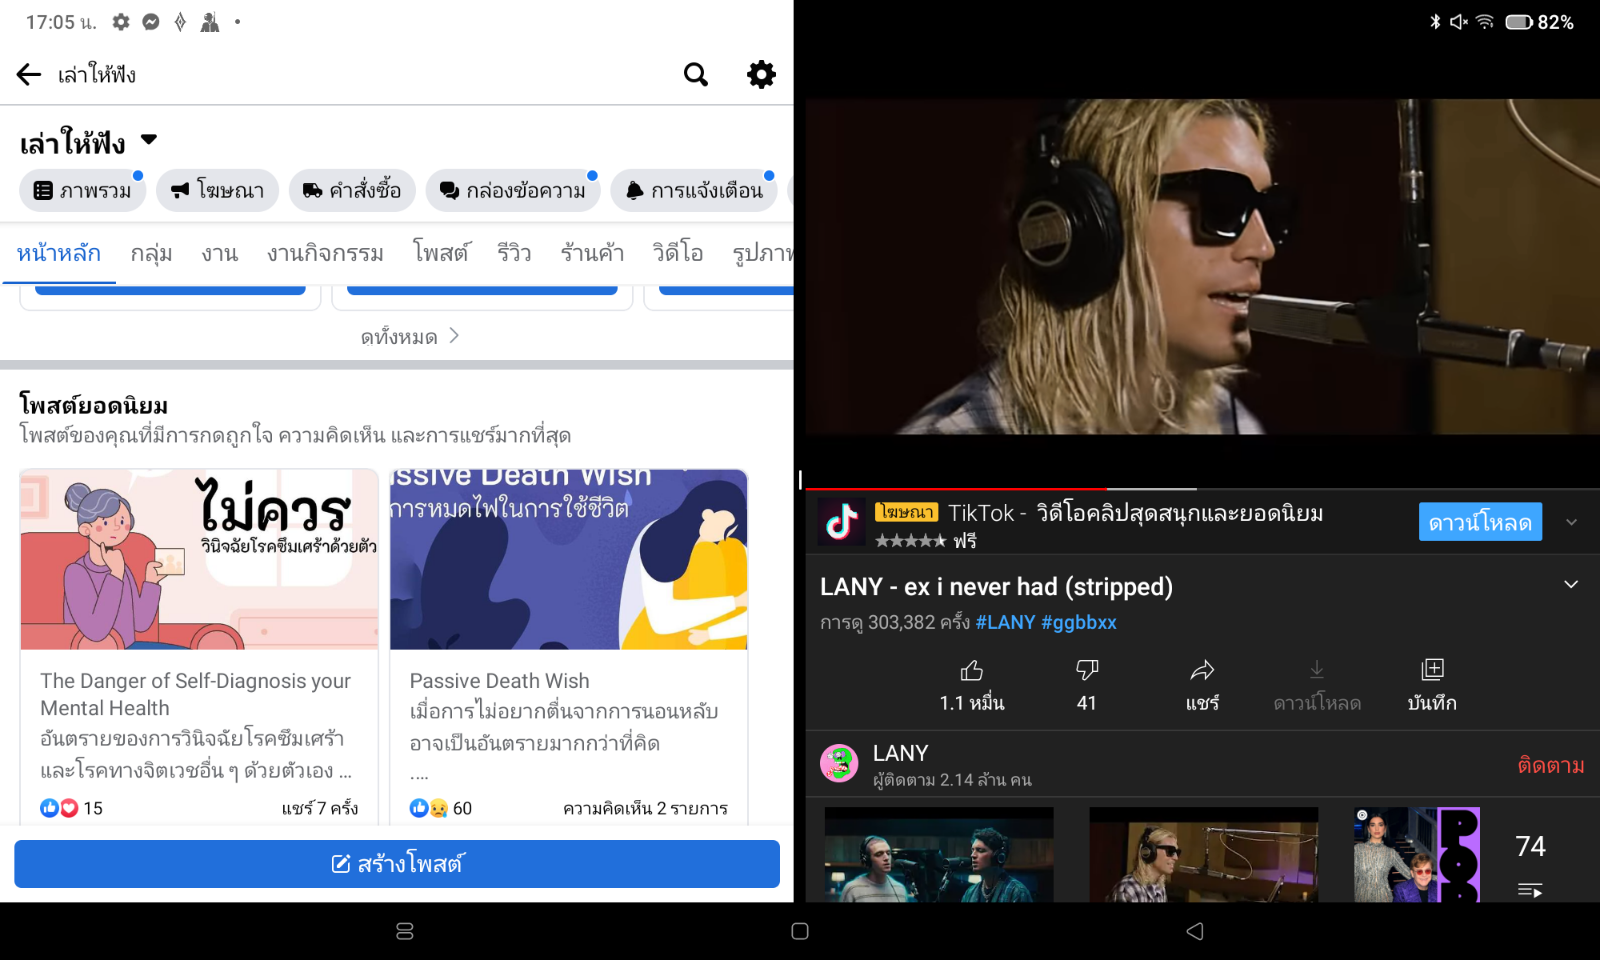Click the สร้างโพสต์ button
This screenshot has width=1600, height=960.
(397, 864)
